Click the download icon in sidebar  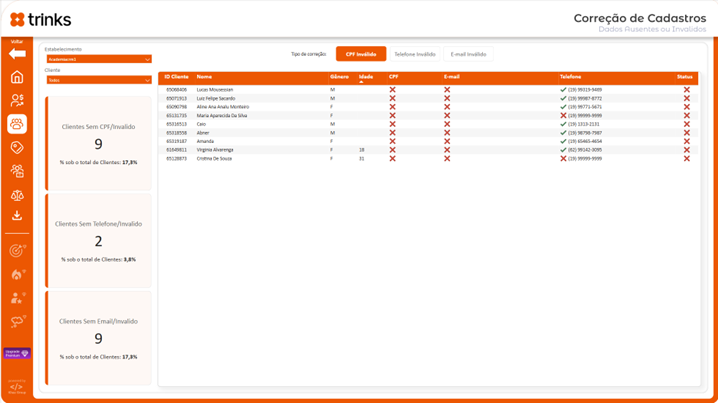point(17,216)
